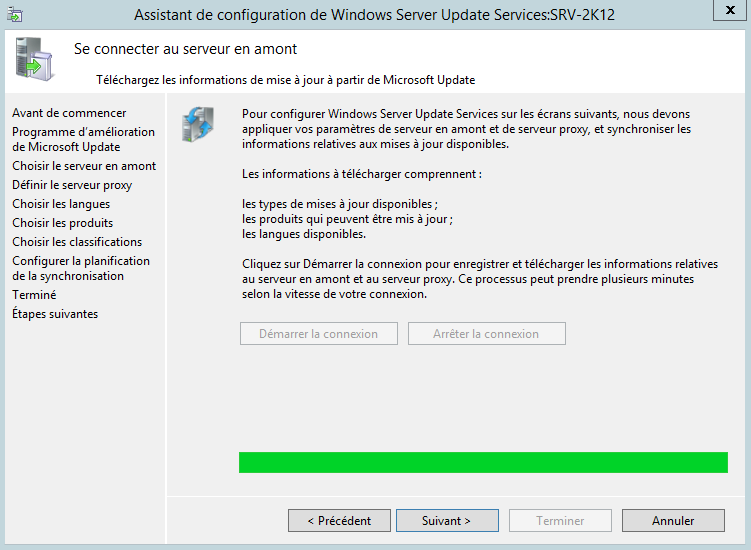
Task: Click the window title Assistant de configuration text
Action: pyautogui.click(x=375, y=15)
